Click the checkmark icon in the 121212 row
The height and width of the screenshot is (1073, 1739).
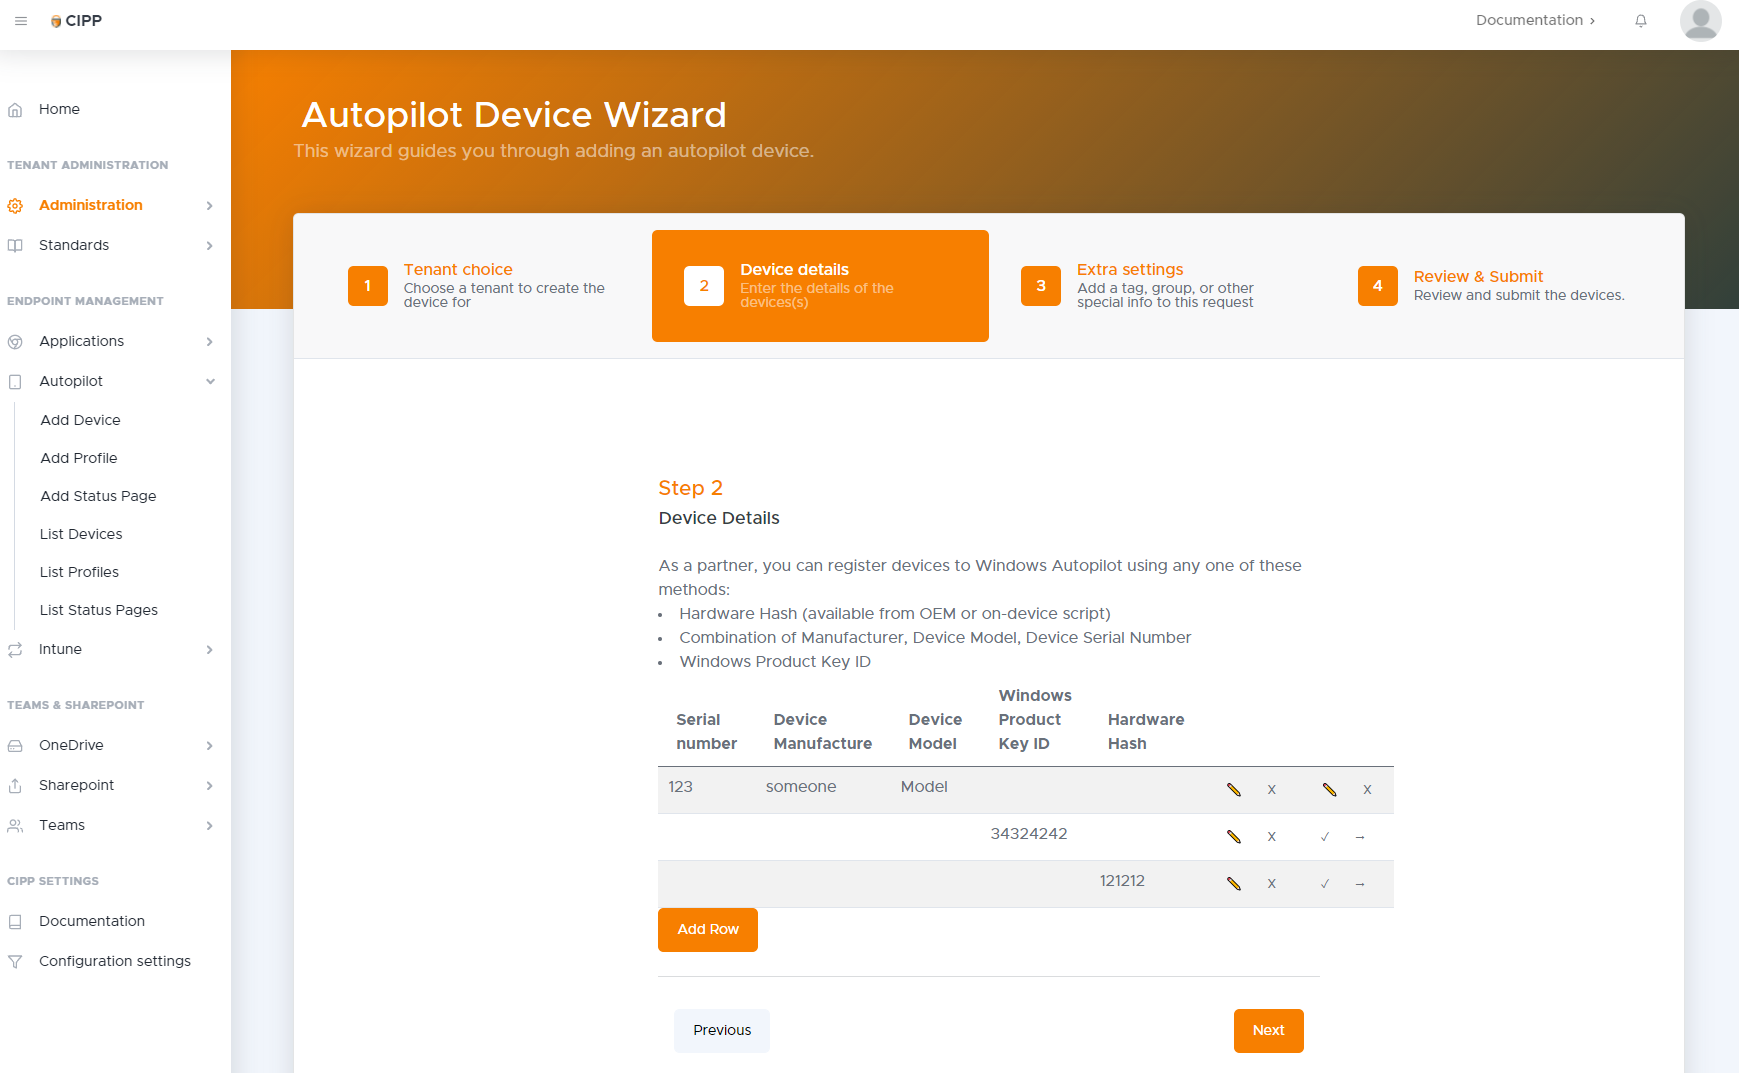click(x=1325, y=884)
